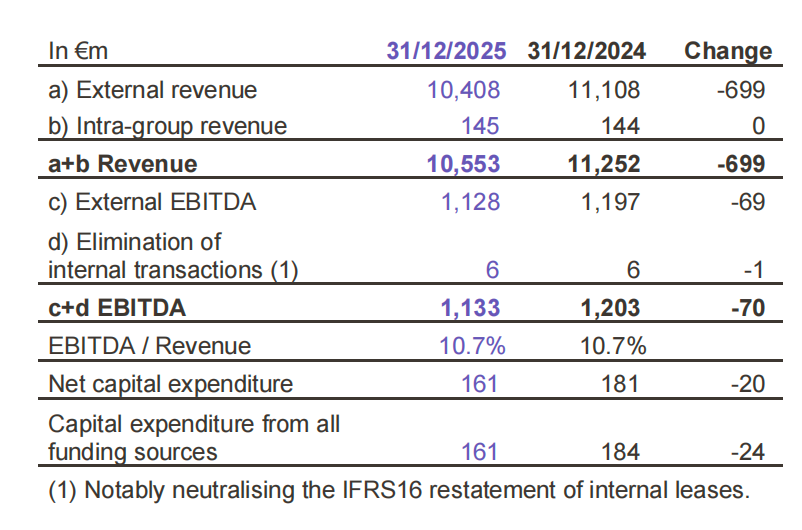Click the 1,197 External EBITDA value
This screenshot has width=802, height=530.
point(610,202)
